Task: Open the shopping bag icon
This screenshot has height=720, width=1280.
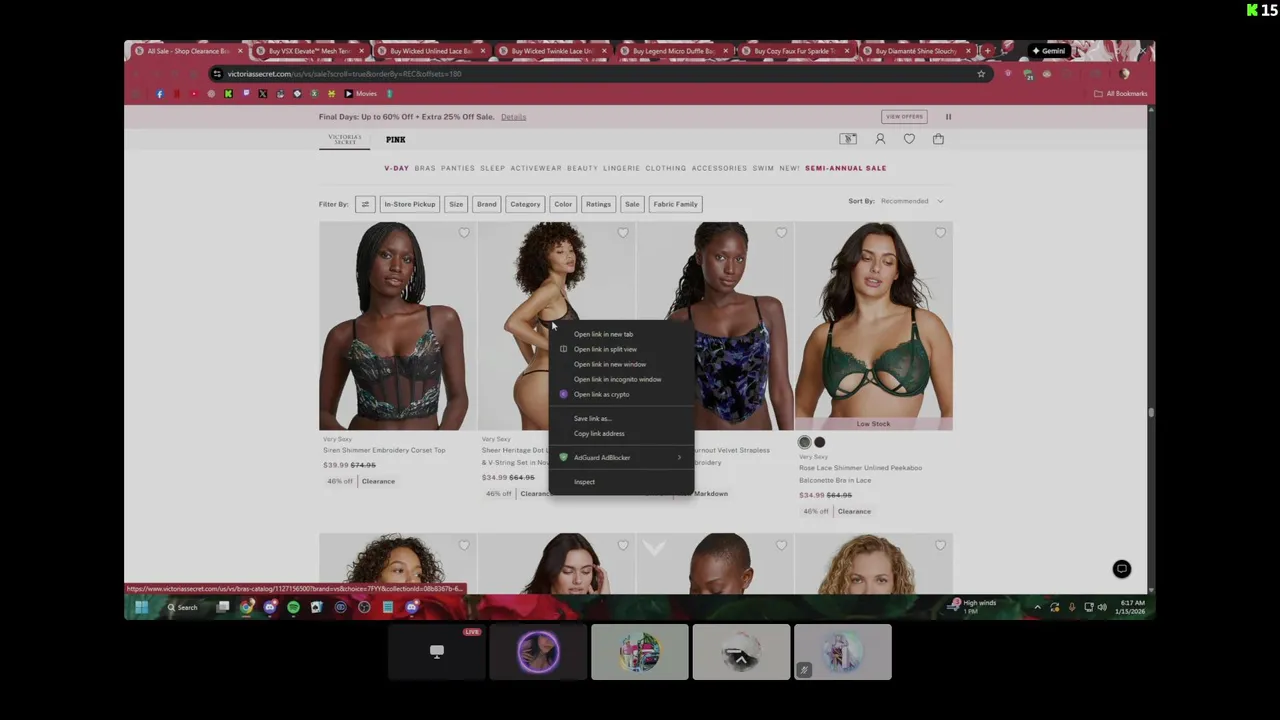Action: [x=938, y=139]
